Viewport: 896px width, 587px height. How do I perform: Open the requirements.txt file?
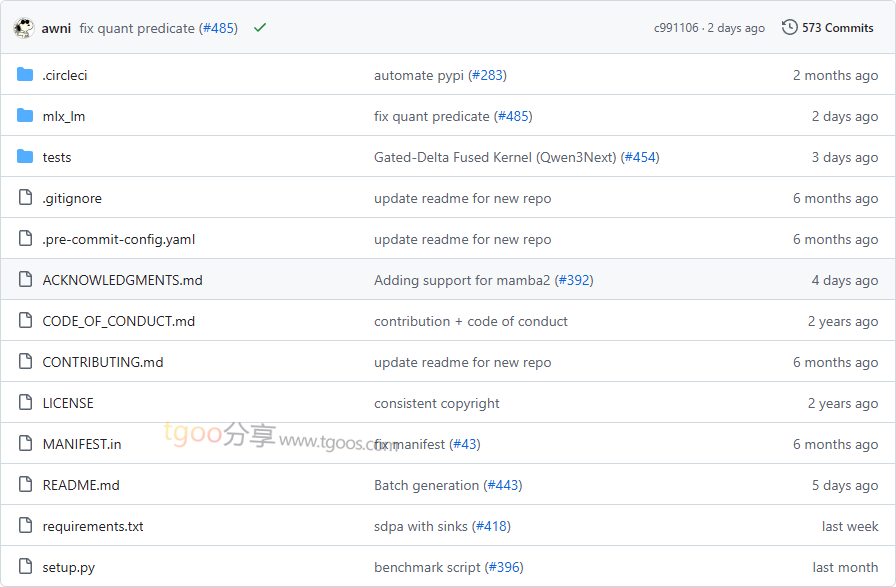coord(93,526)
